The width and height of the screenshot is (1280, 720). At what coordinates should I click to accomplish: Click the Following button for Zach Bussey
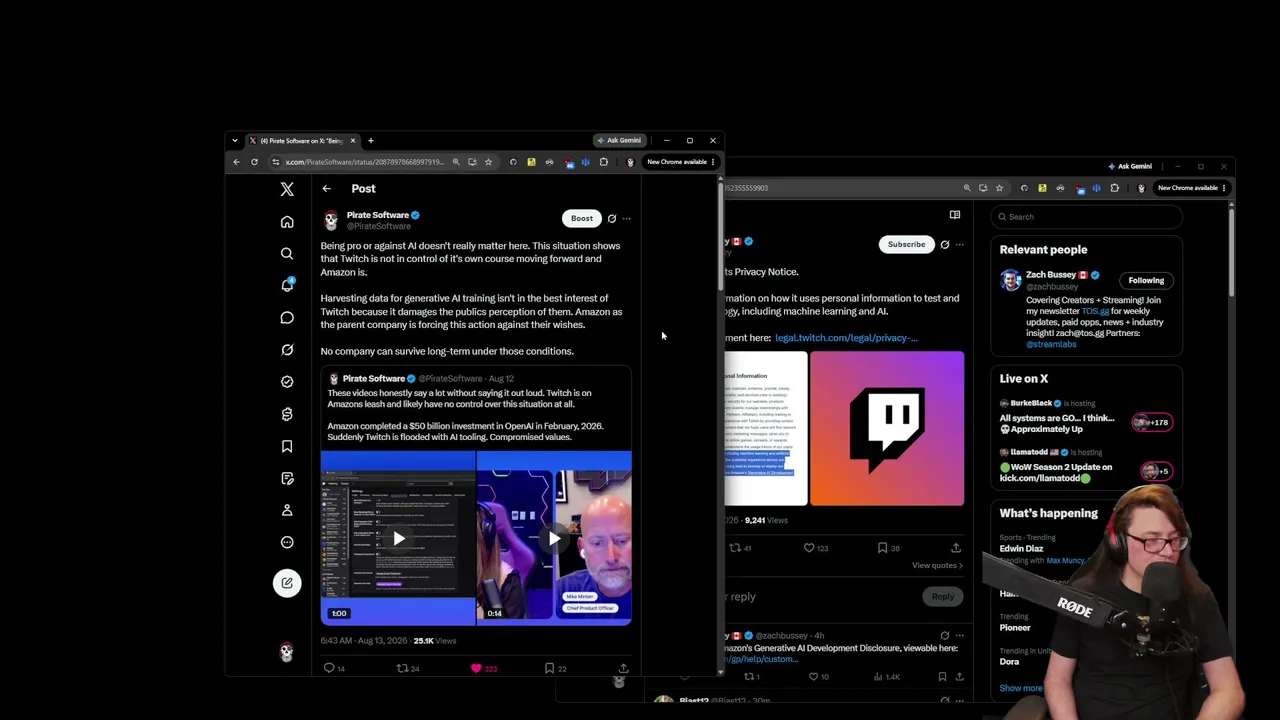point(1146,280)
